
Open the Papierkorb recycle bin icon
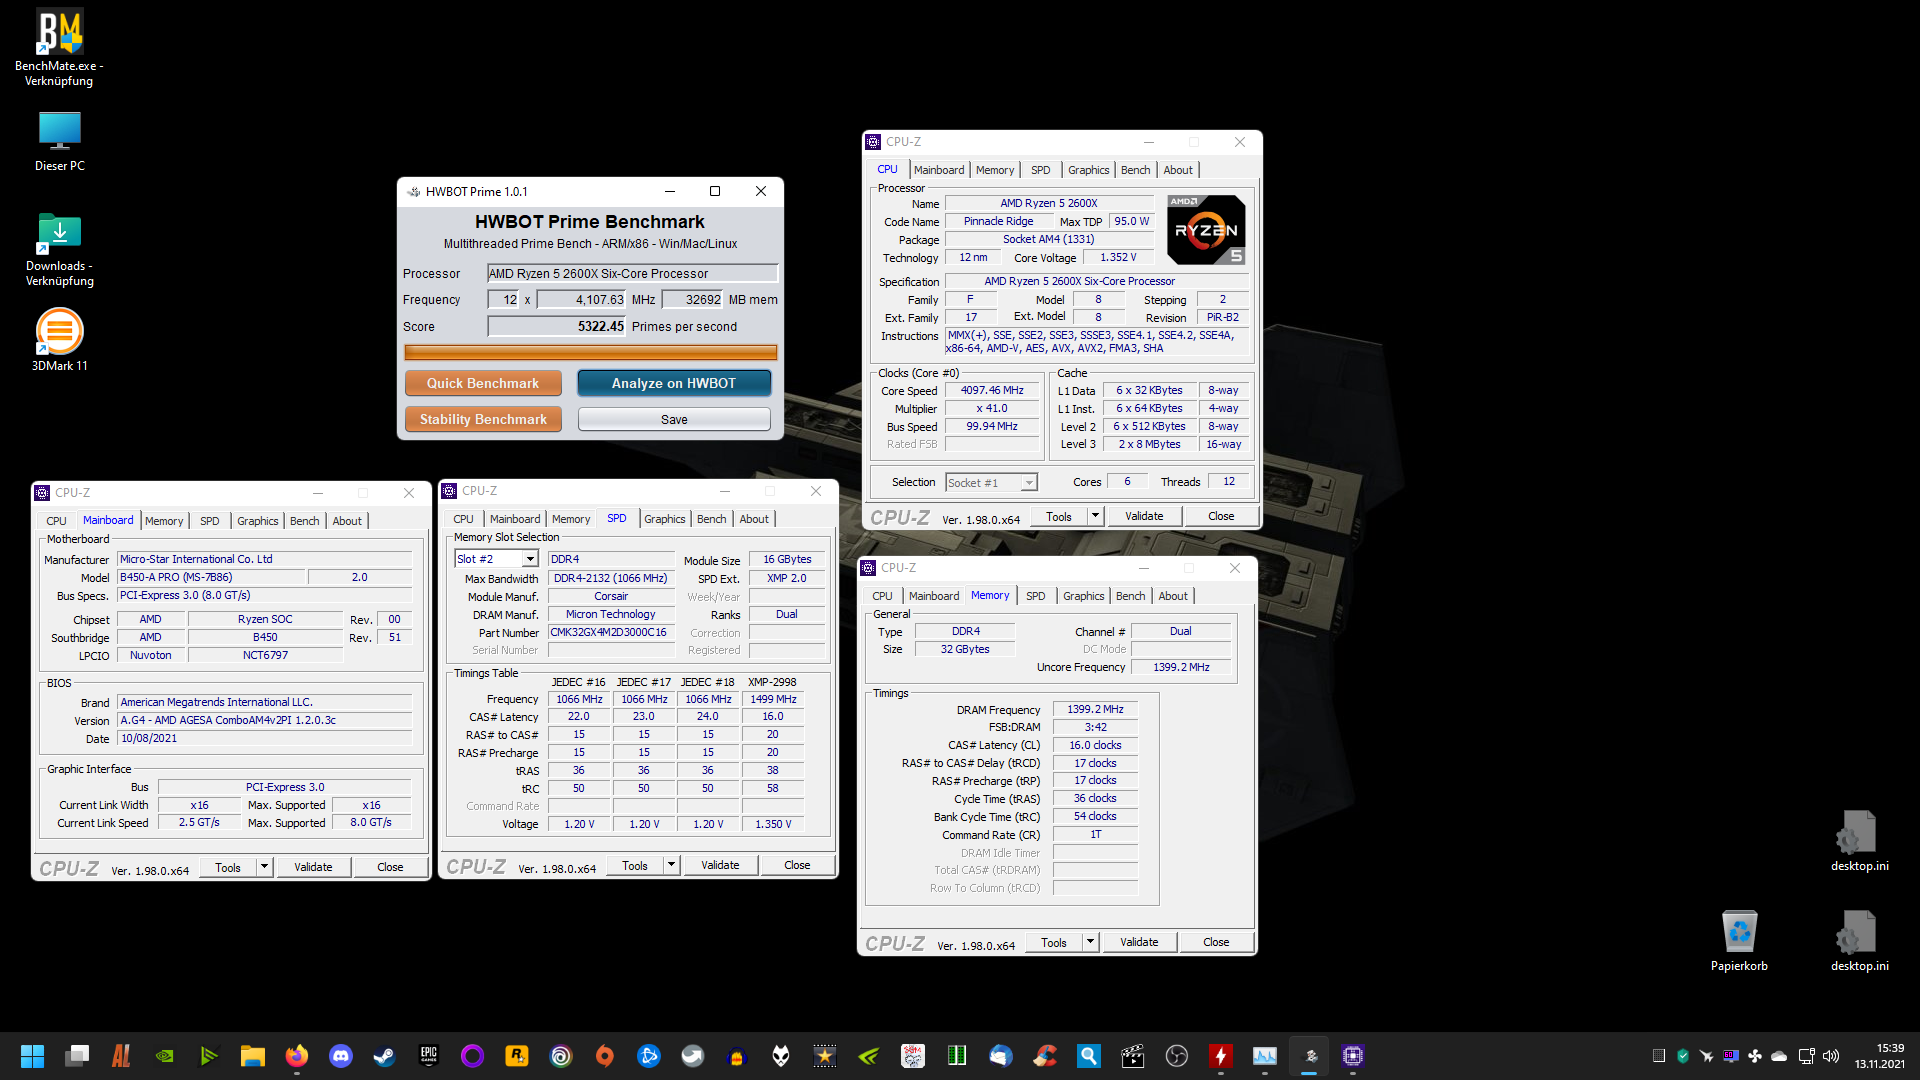(1739, 940)
